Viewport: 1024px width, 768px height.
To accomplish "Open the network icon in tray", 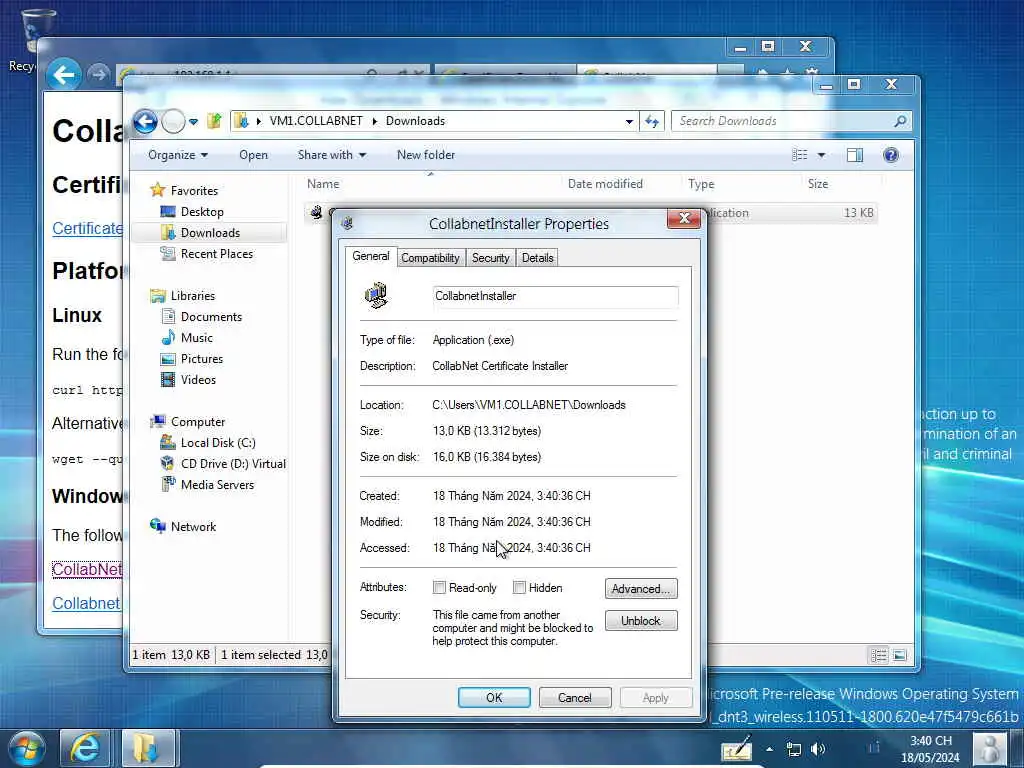I will (793, 749).
